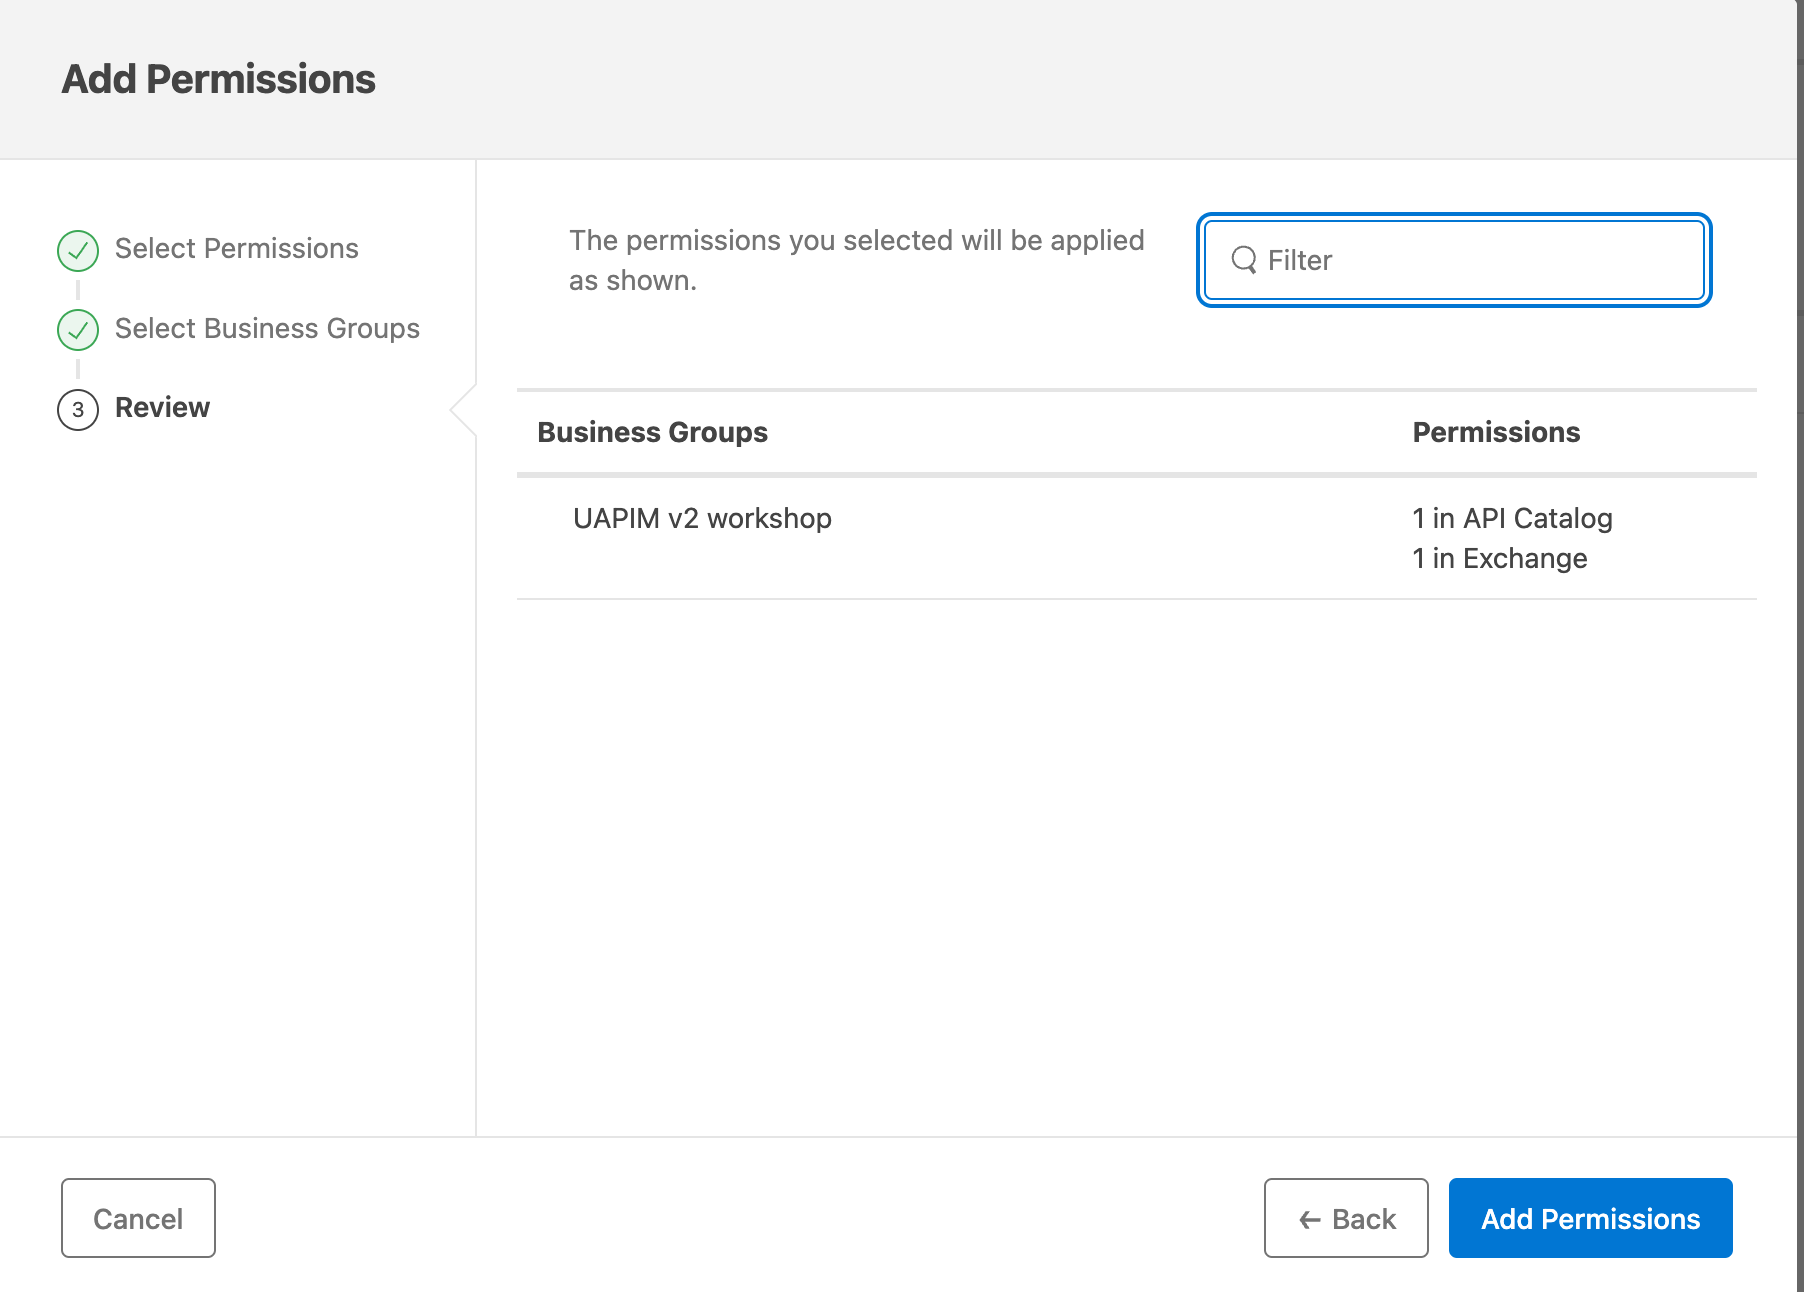Viewport: 1804px width, 1292px height.
Task: Click the magnifier icon in the Filter field
Action: click(1243, 260)
